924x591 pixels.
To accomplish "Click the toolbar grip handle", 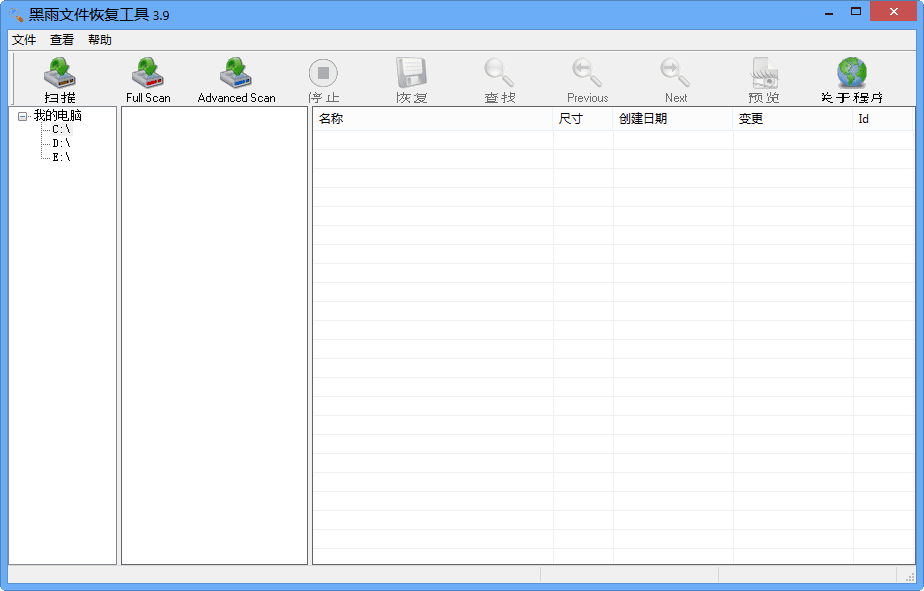I will point(13,78).
